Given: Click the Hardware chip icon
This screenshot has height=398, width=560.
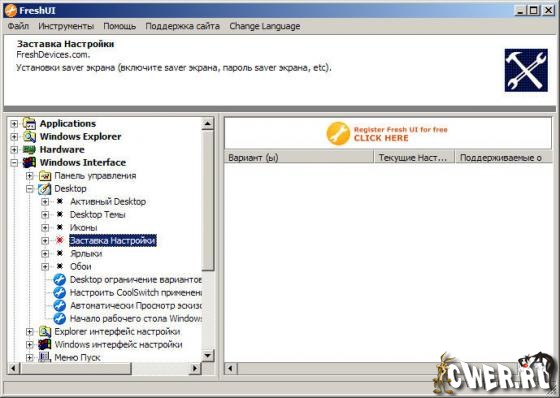Looking at the screenshot, I should point(29,149).
